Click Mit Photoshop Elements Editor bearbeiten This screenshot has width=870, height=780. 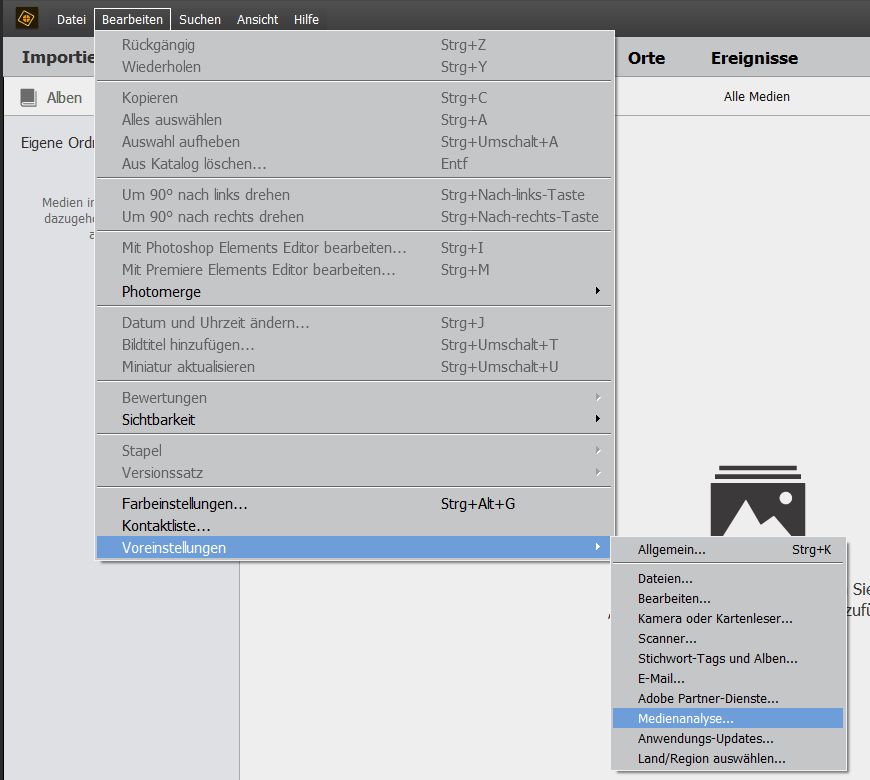tap(354, 247)
